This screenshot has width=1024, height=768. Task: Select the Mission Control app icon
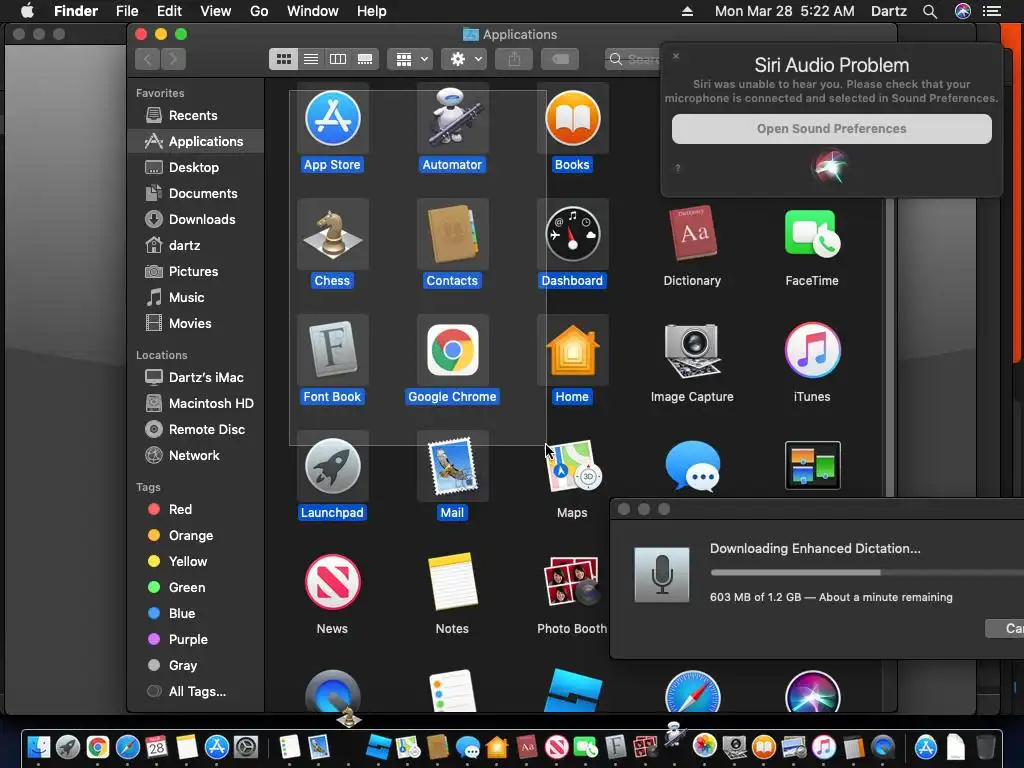[812, 466]
